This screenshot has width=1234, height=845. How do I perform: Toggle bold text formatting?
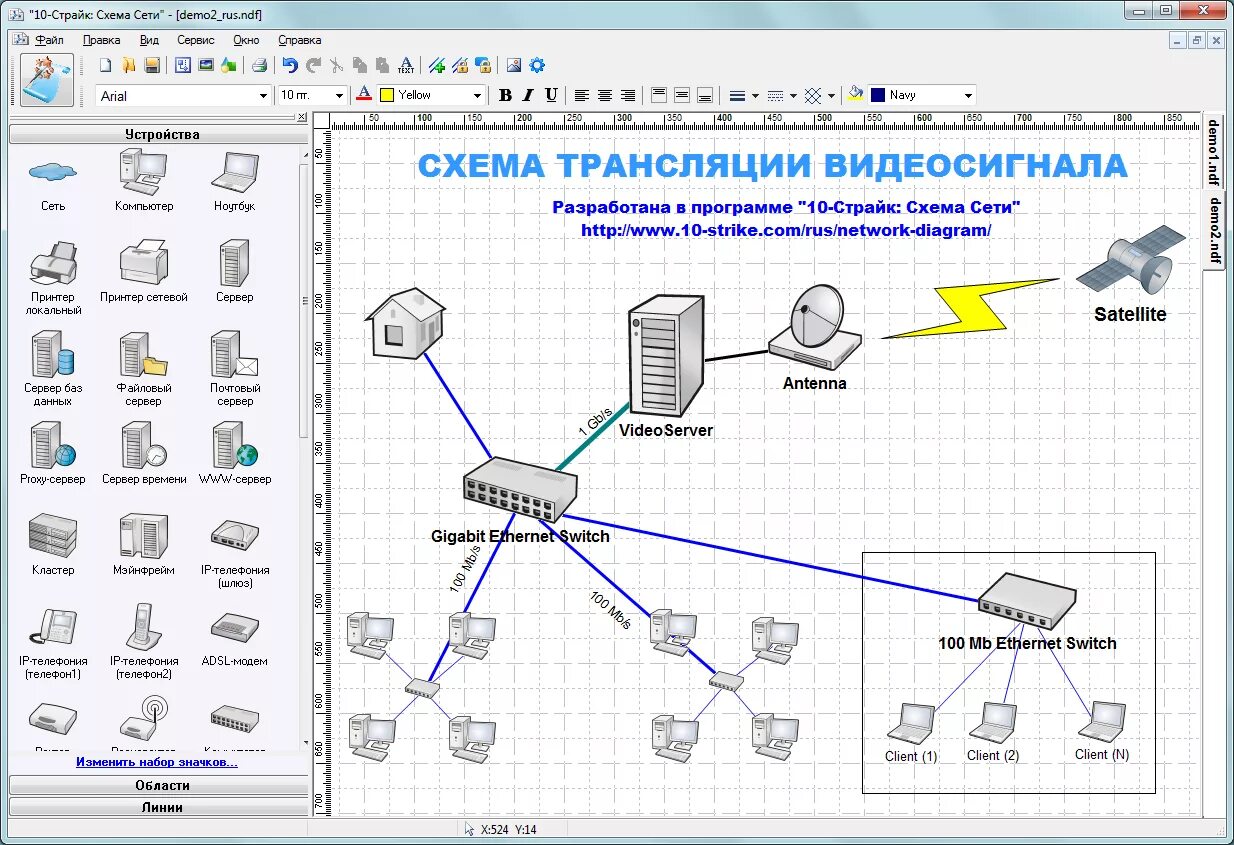point(505,96)
